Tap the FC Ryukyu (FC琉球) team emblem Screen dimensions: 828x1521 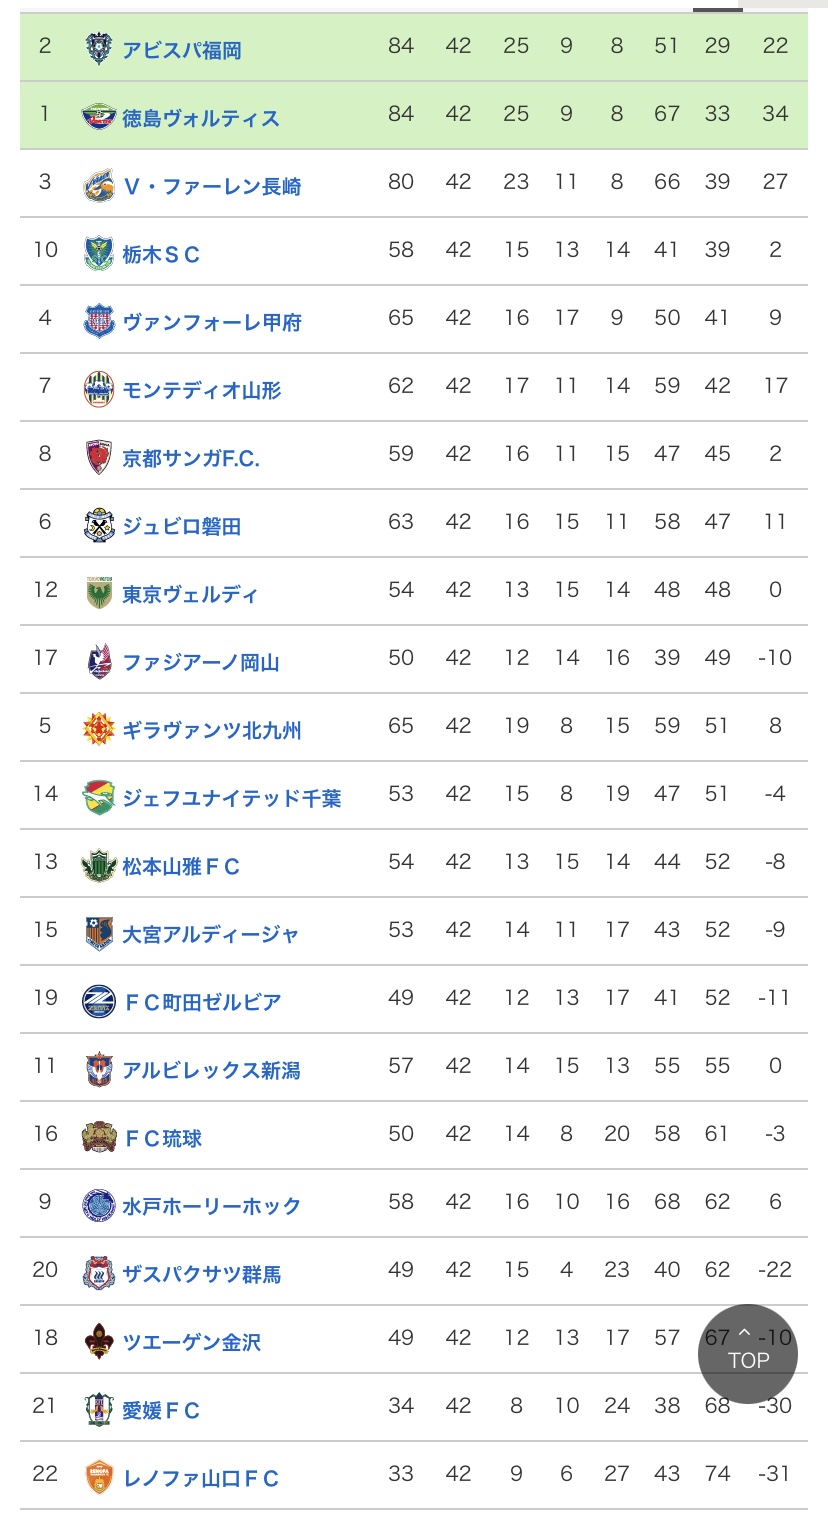[99, 1137]
